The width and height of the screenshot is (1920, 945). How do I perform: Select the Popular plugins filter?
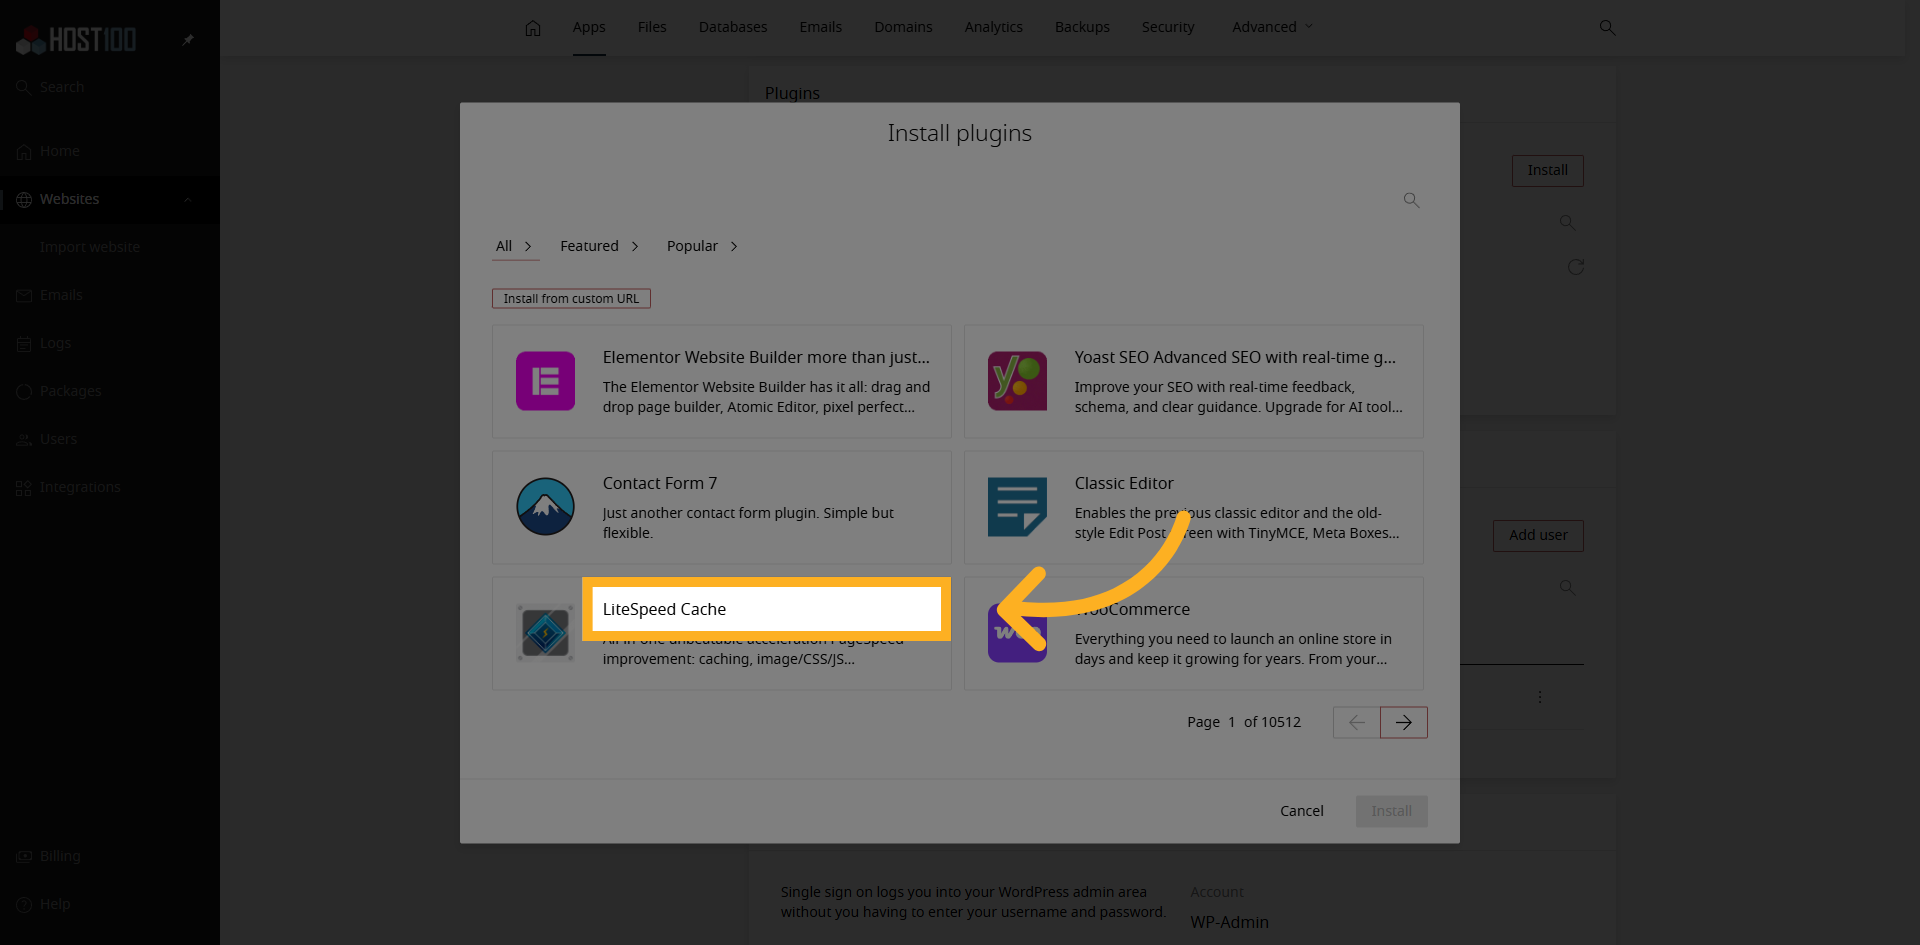pyautogui.click(x=702, y=246)
